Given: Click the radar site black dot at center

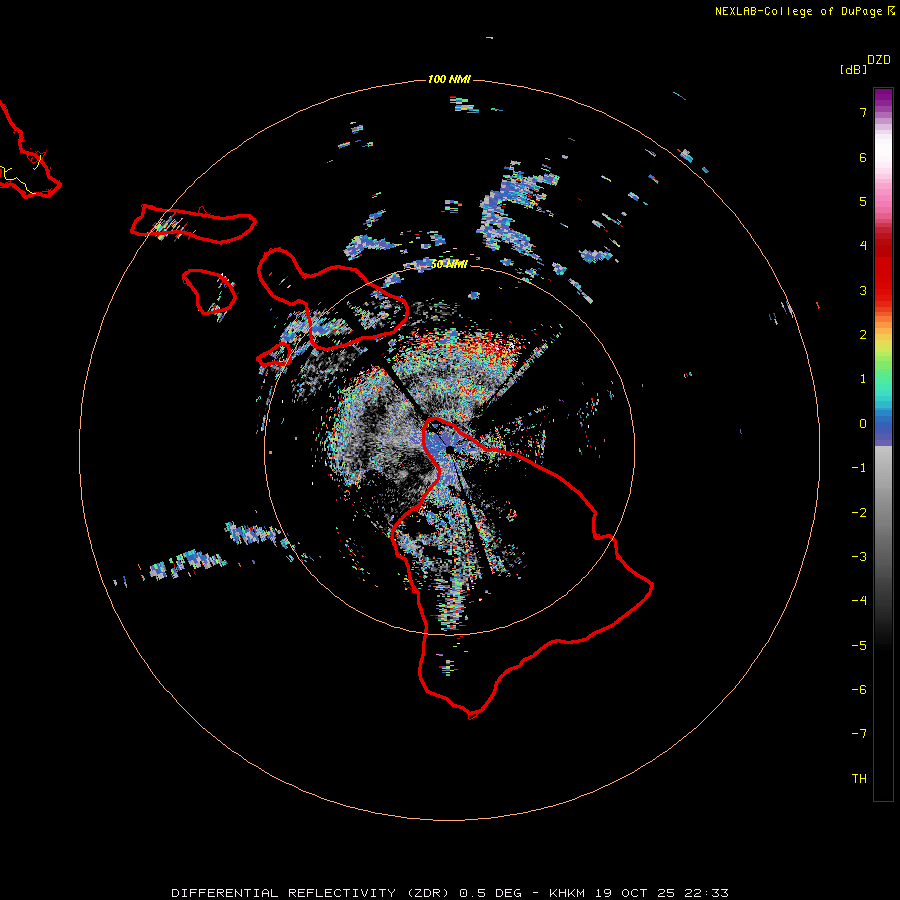Looking at the screenshot, I should tap(449, 449).
